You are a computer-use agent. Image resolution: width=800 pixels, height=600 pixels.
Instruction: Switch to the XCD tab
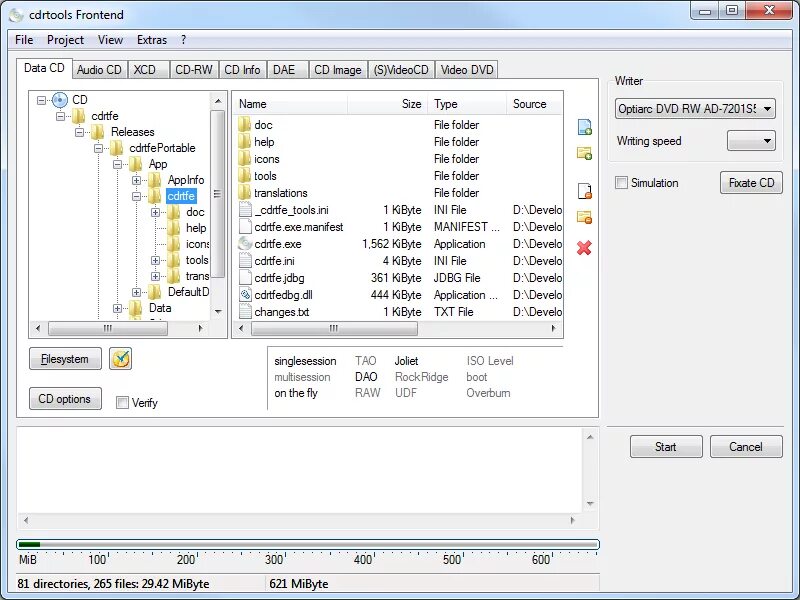coord(148,70)
